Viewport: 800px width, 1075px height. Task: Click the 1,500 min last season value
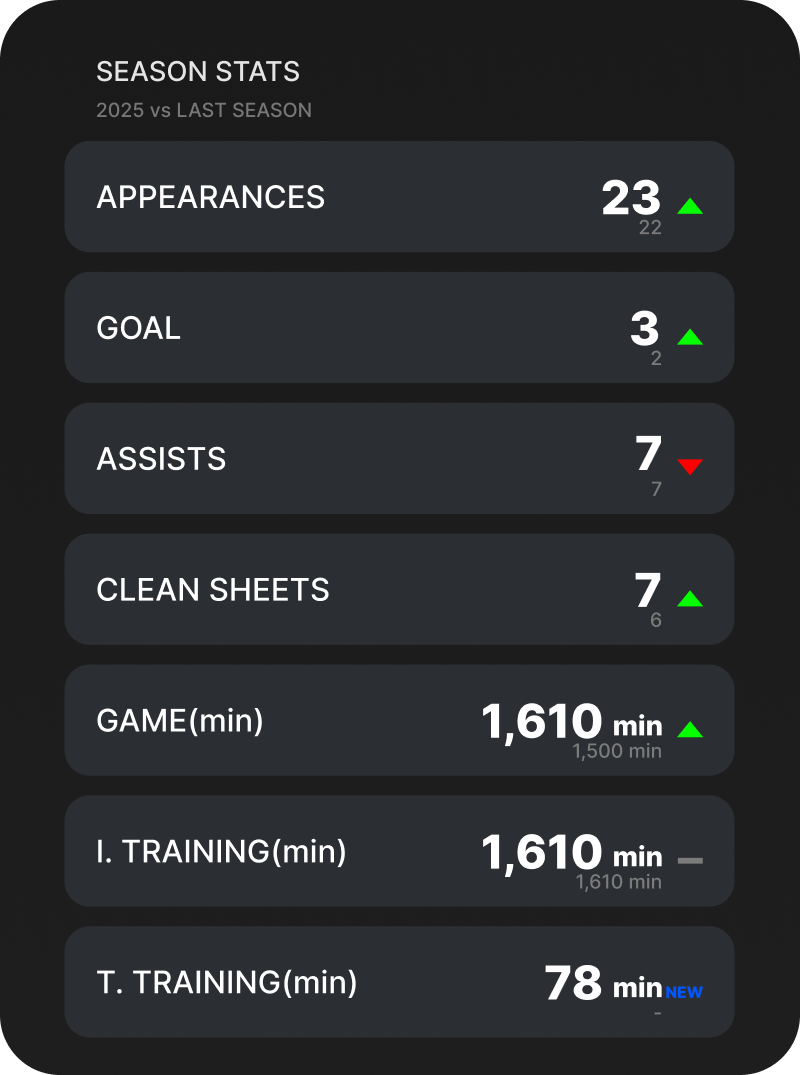(x=617, y=751)
